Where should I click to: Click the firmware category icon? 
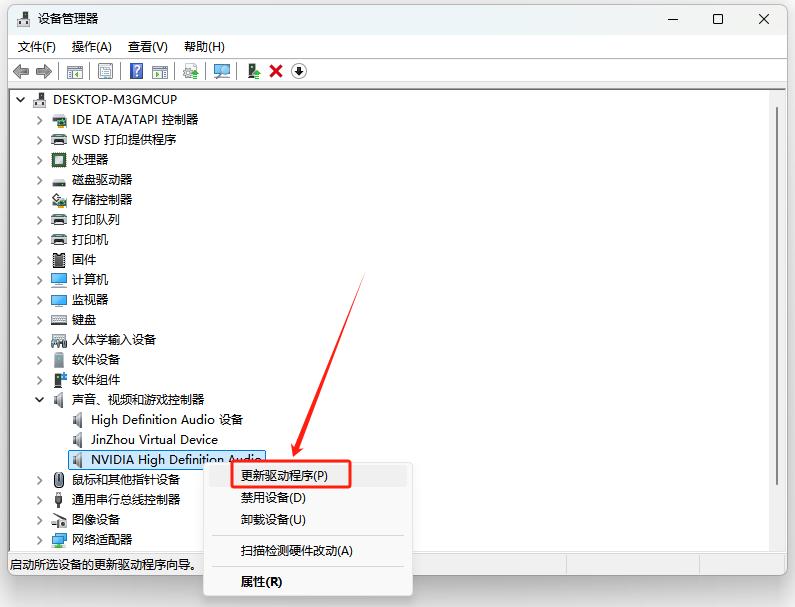pos(59,260)
